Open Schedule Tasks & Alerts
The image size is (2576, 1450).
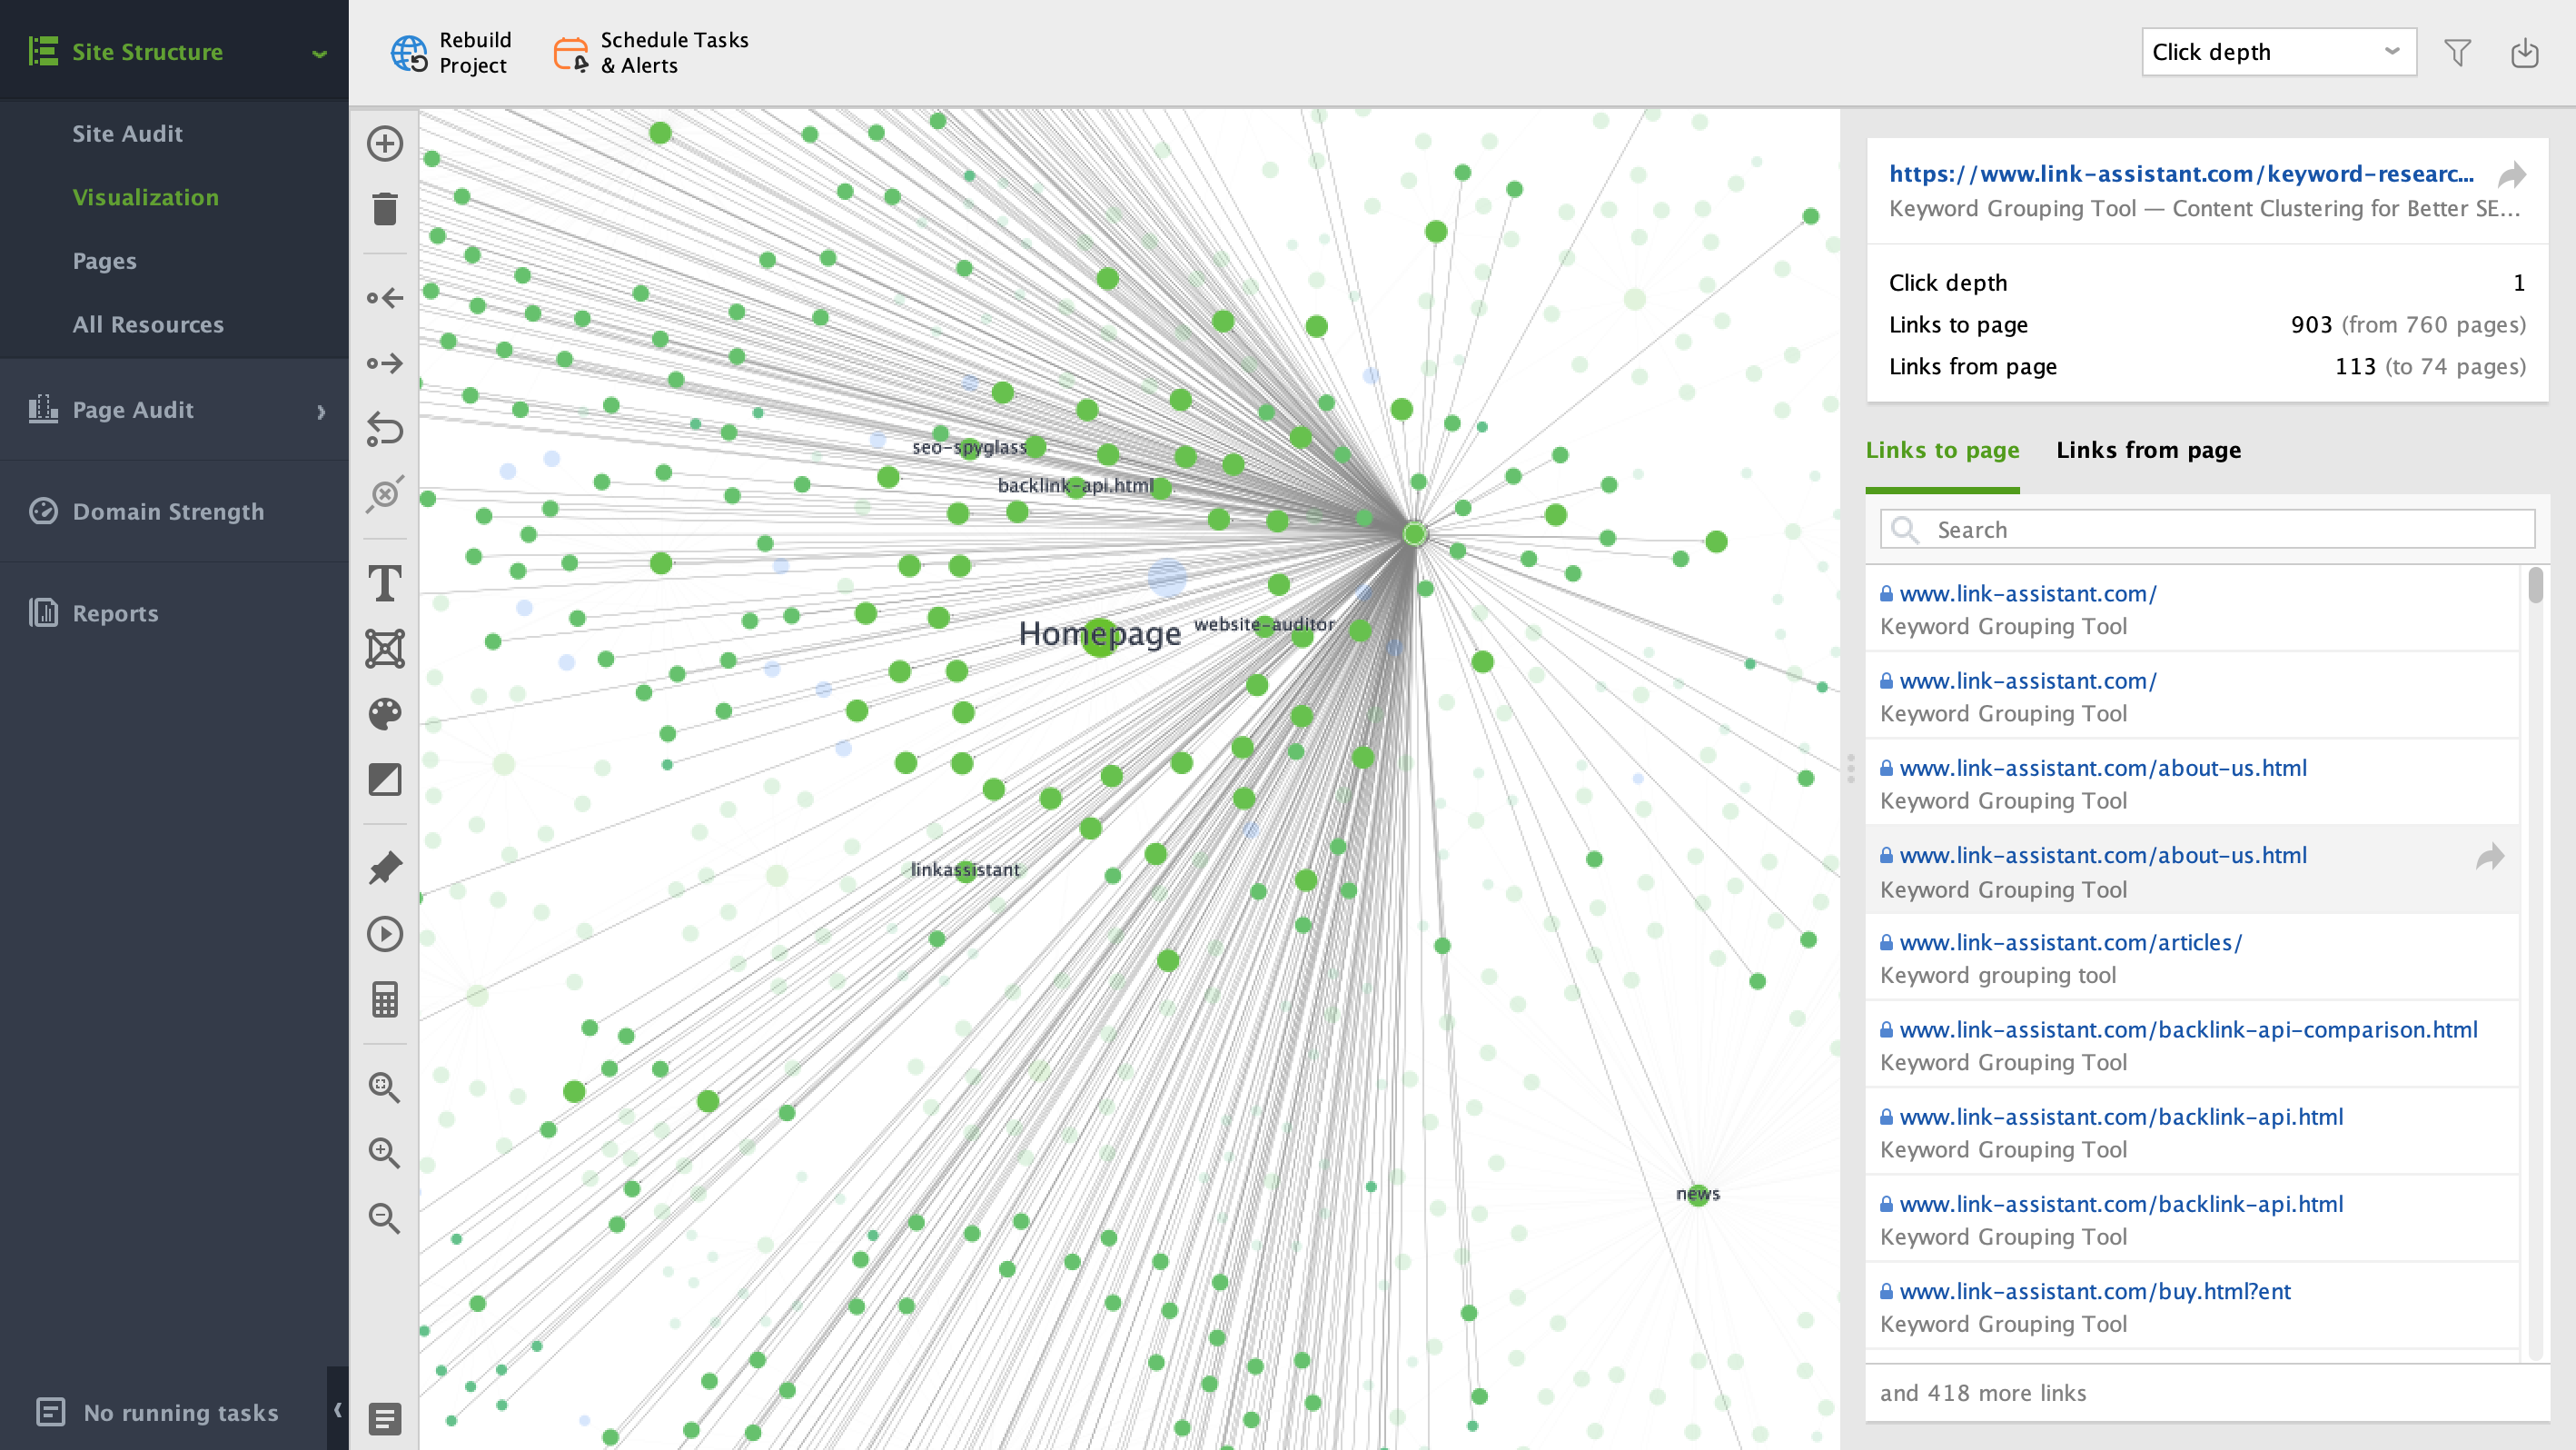click(651, 52)
